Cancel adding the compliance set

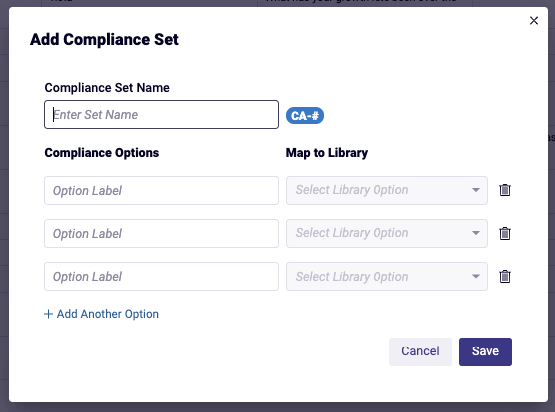click(420, 351)
